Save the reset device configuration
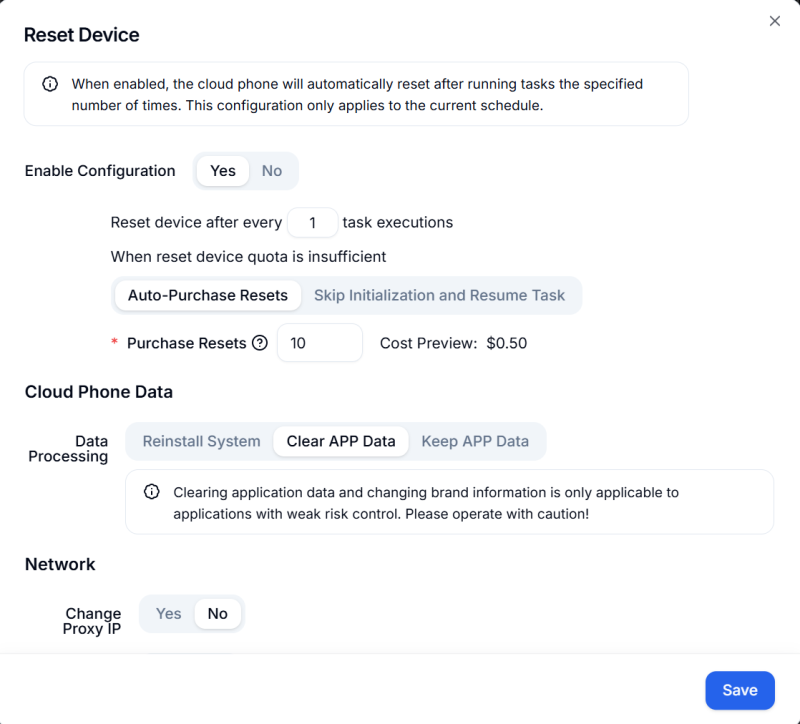Viewport: 800px width, 724px height. point(740,690)
